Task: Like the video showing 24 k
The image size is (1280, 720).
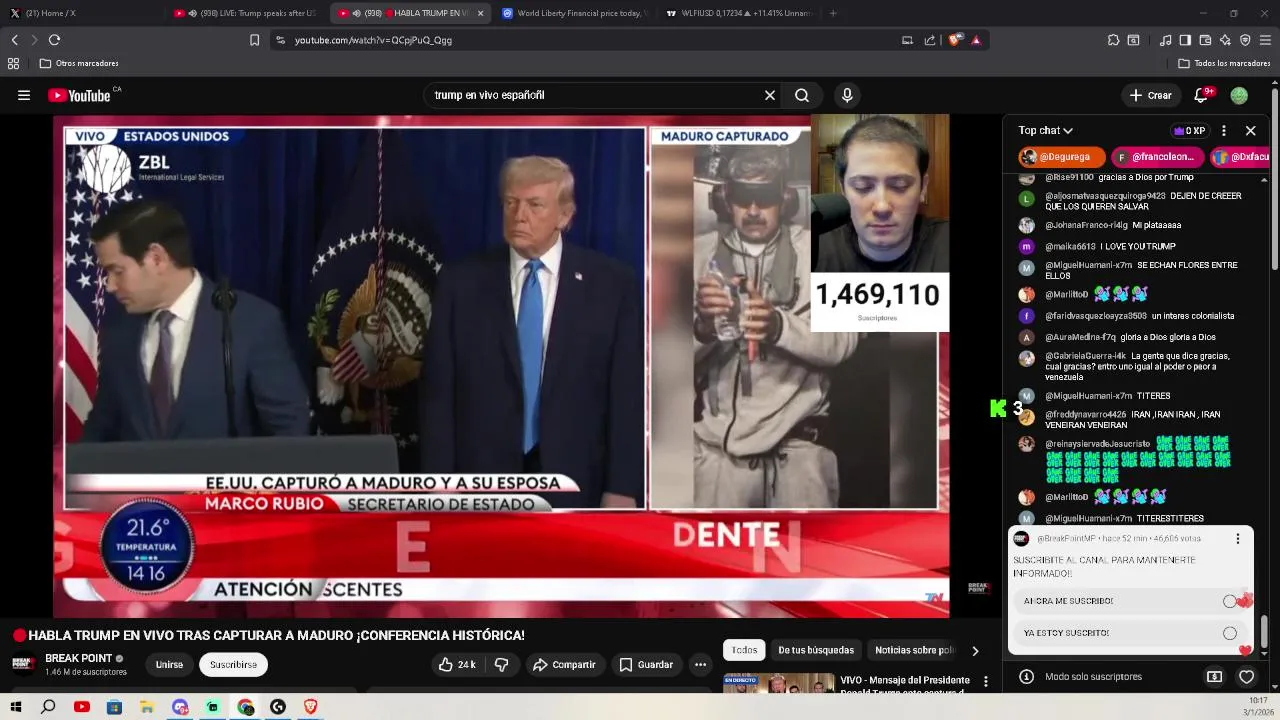Action: (457, 664)
